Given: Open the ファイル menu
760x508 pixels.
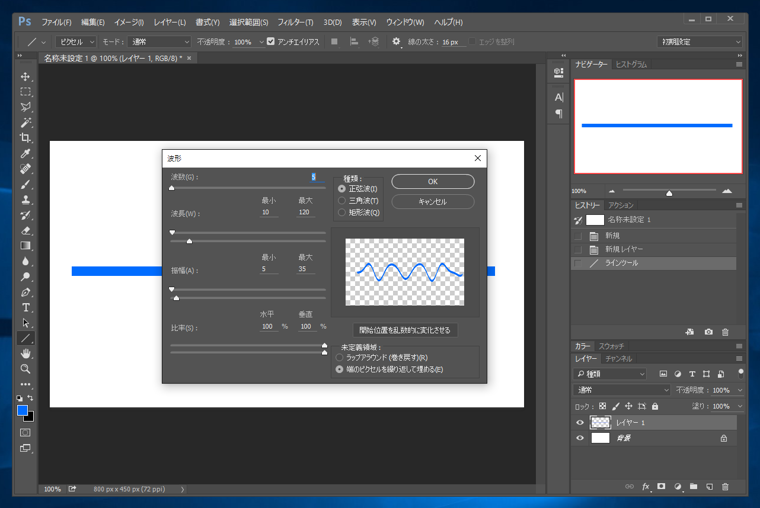Looking at the screenshot, I should coord(56,22).
